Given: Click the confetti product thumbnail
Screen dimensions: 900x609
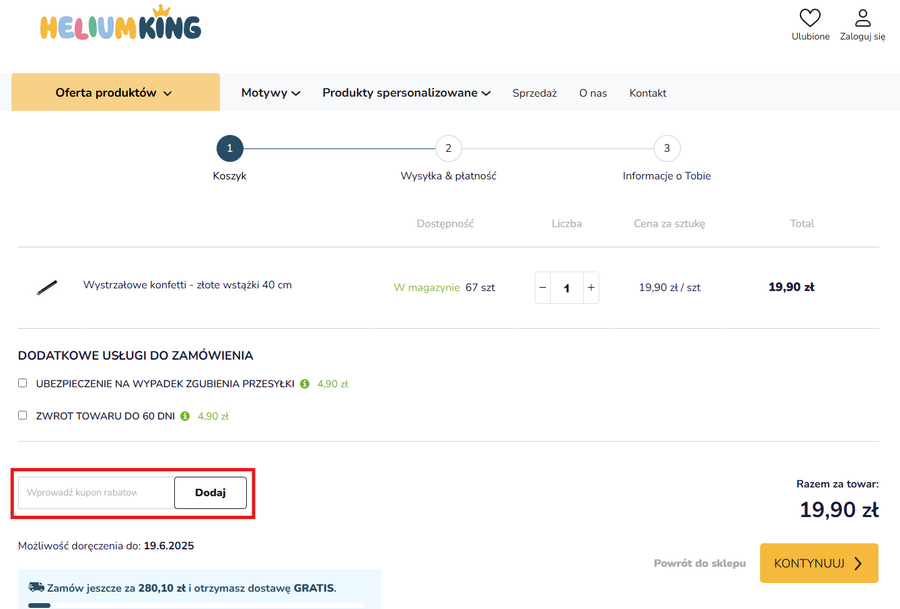Looking at the screenshot, I should pos(47,287).
